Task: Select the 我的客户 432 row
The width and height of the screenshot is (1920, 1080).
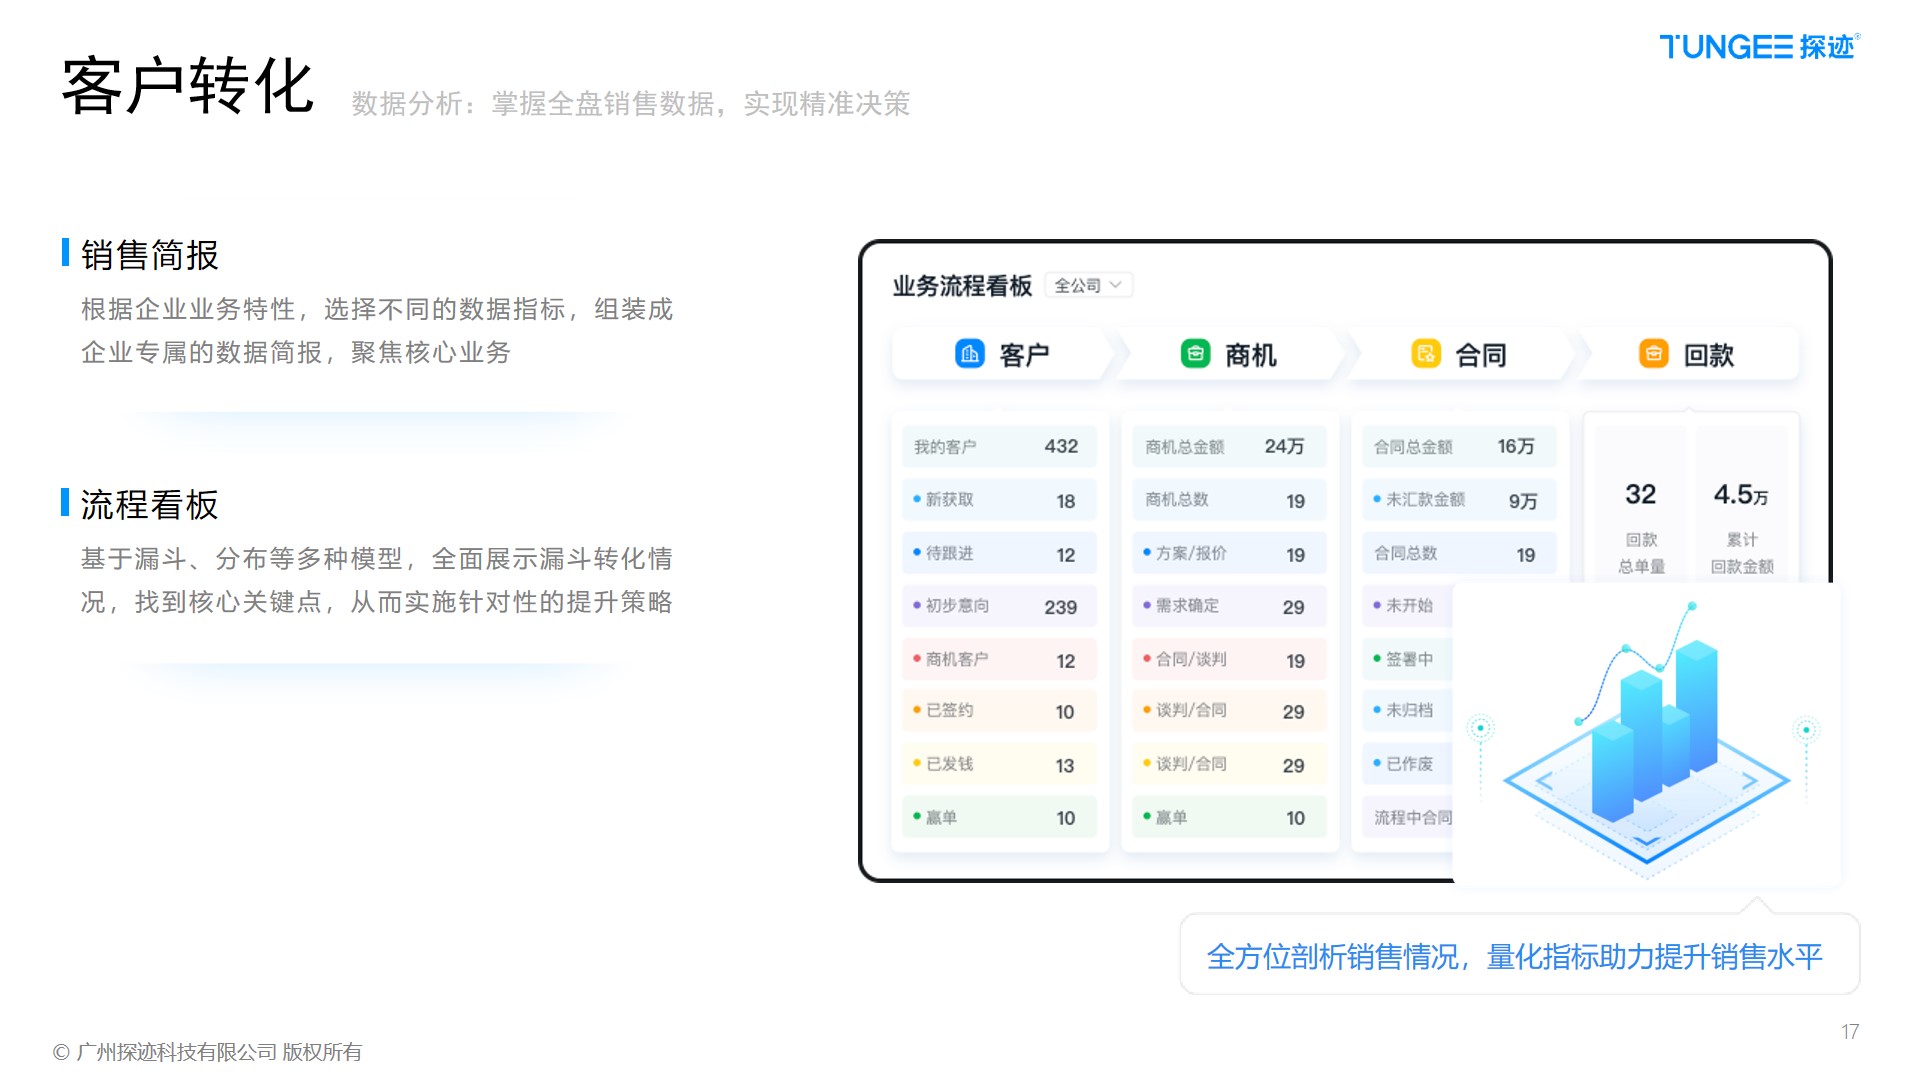Action: (998, 447)
